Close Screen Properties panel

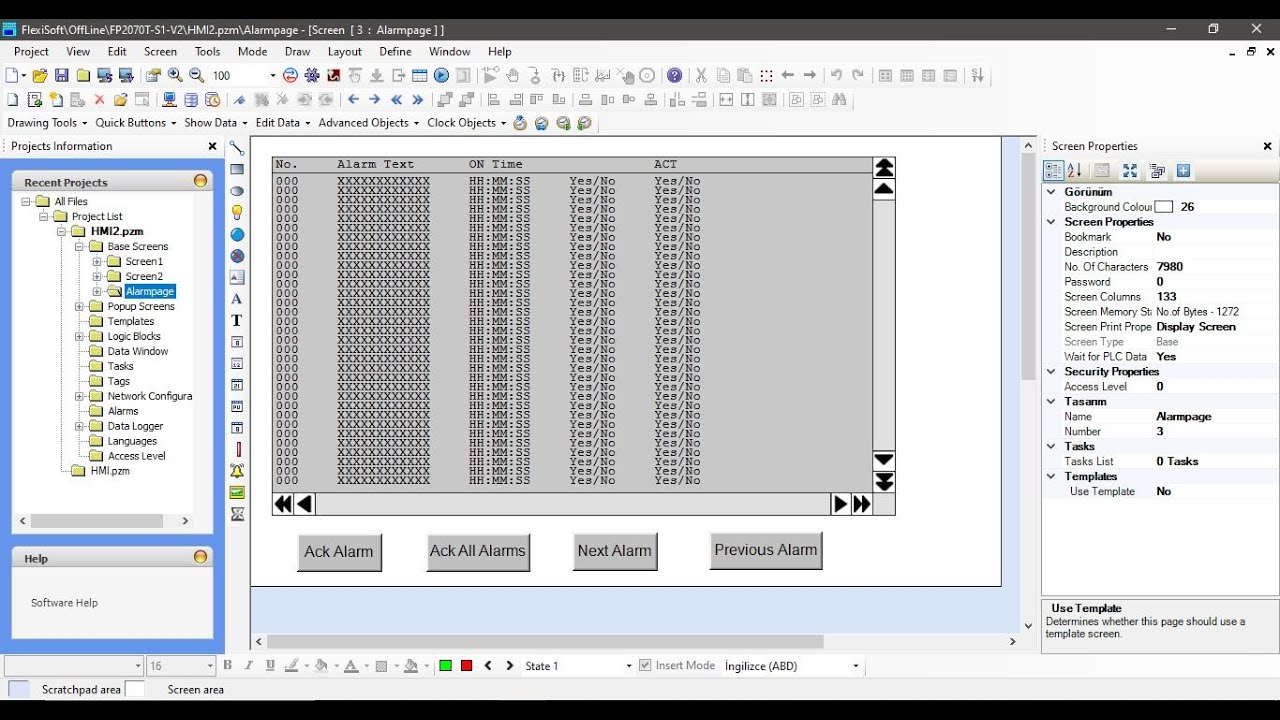1267,146
